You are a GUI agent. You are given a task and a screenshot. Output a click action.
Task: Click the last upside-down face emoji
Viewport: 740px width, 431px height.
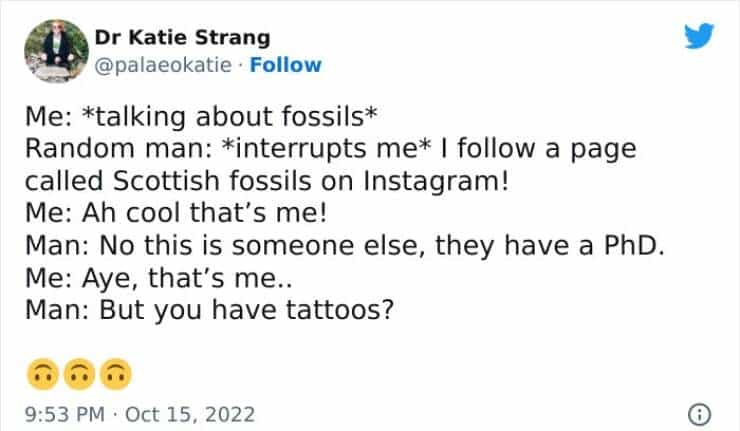(x=117, y=373)
